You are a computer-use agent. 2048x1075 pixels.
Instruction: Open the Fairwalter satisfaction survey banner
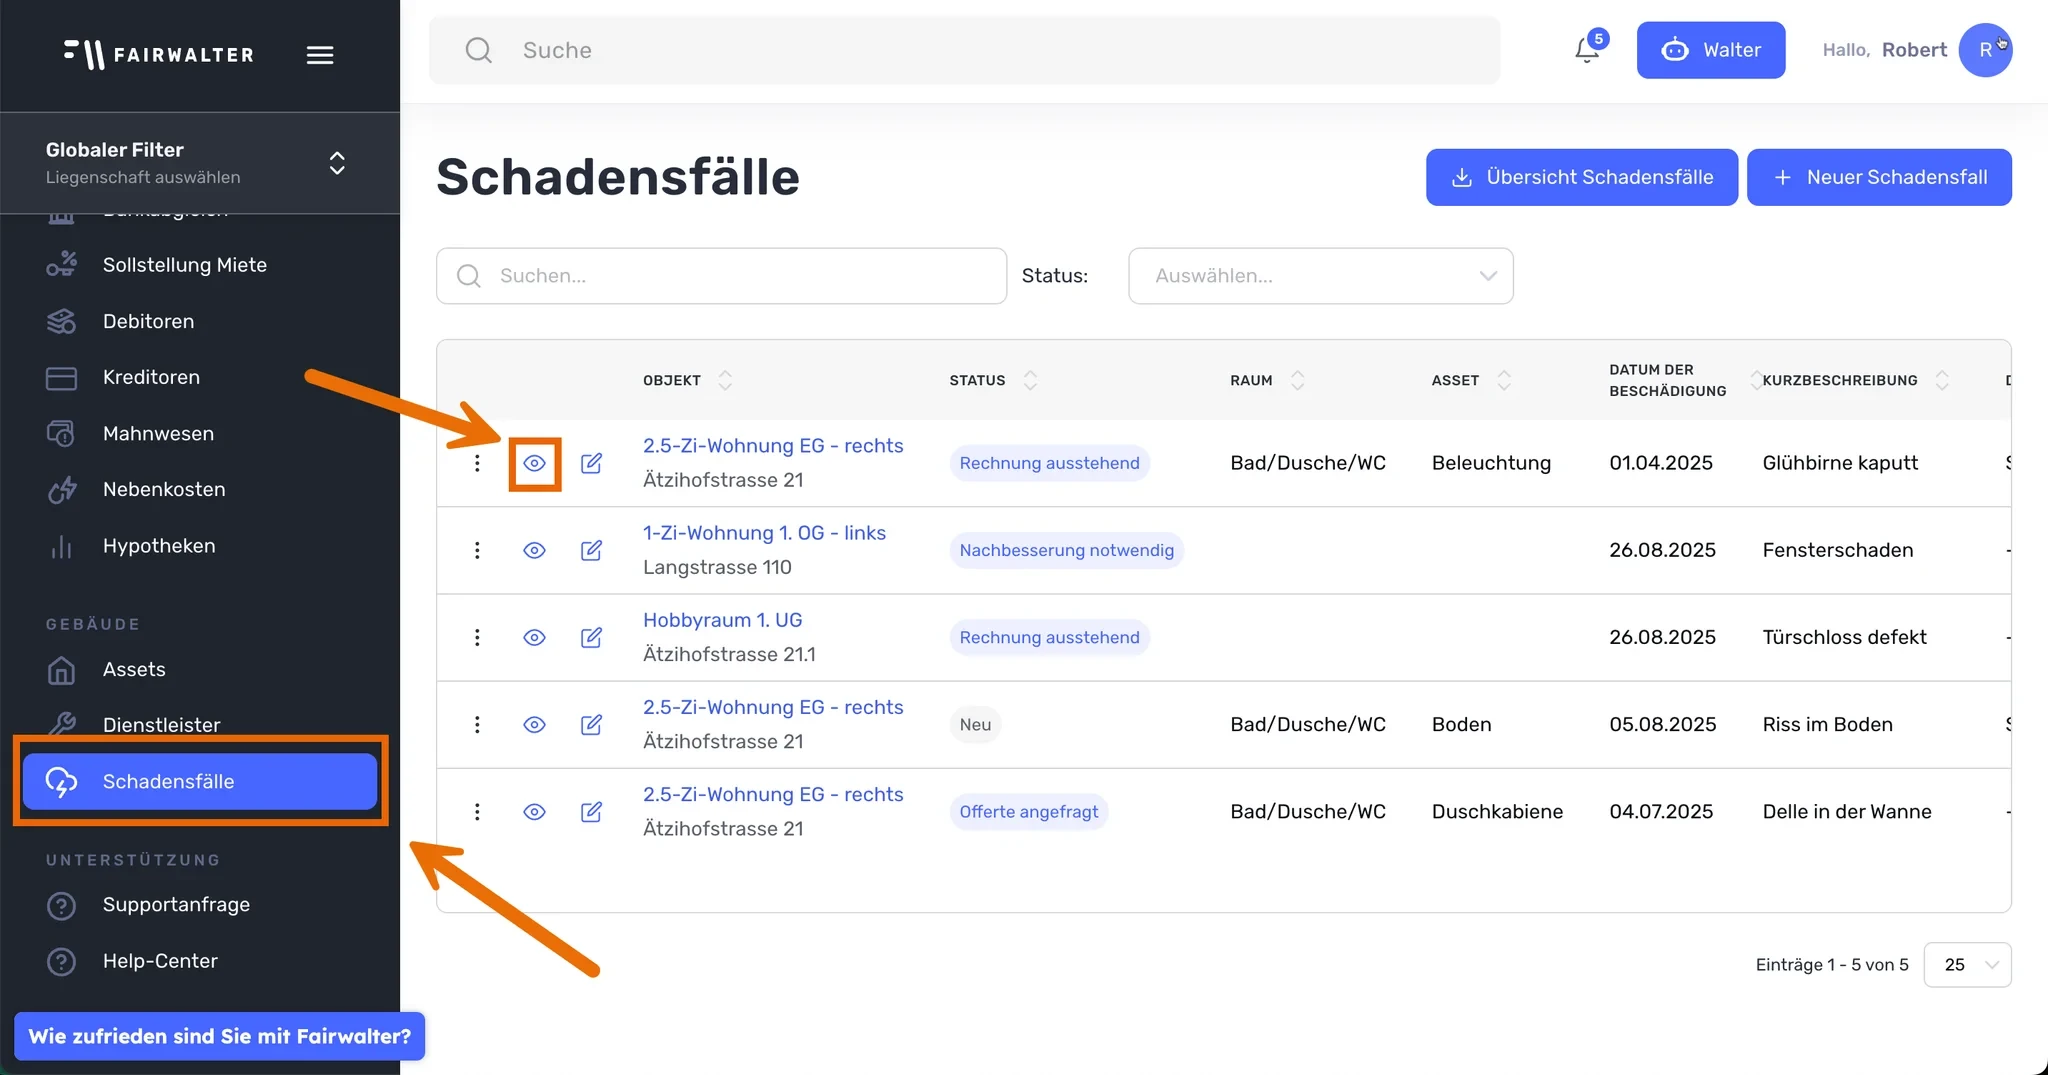[220, 1036]
